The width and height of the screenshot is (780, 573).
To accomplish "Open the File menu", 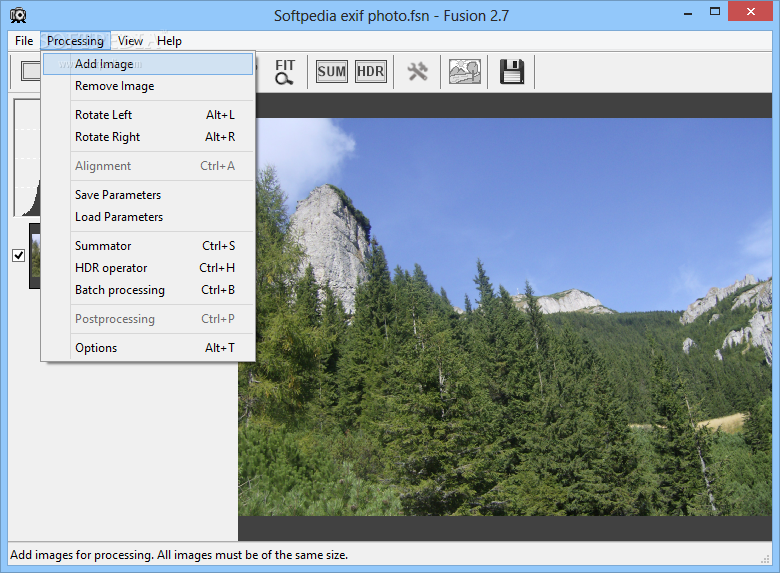I will click(x=24, y=41).
